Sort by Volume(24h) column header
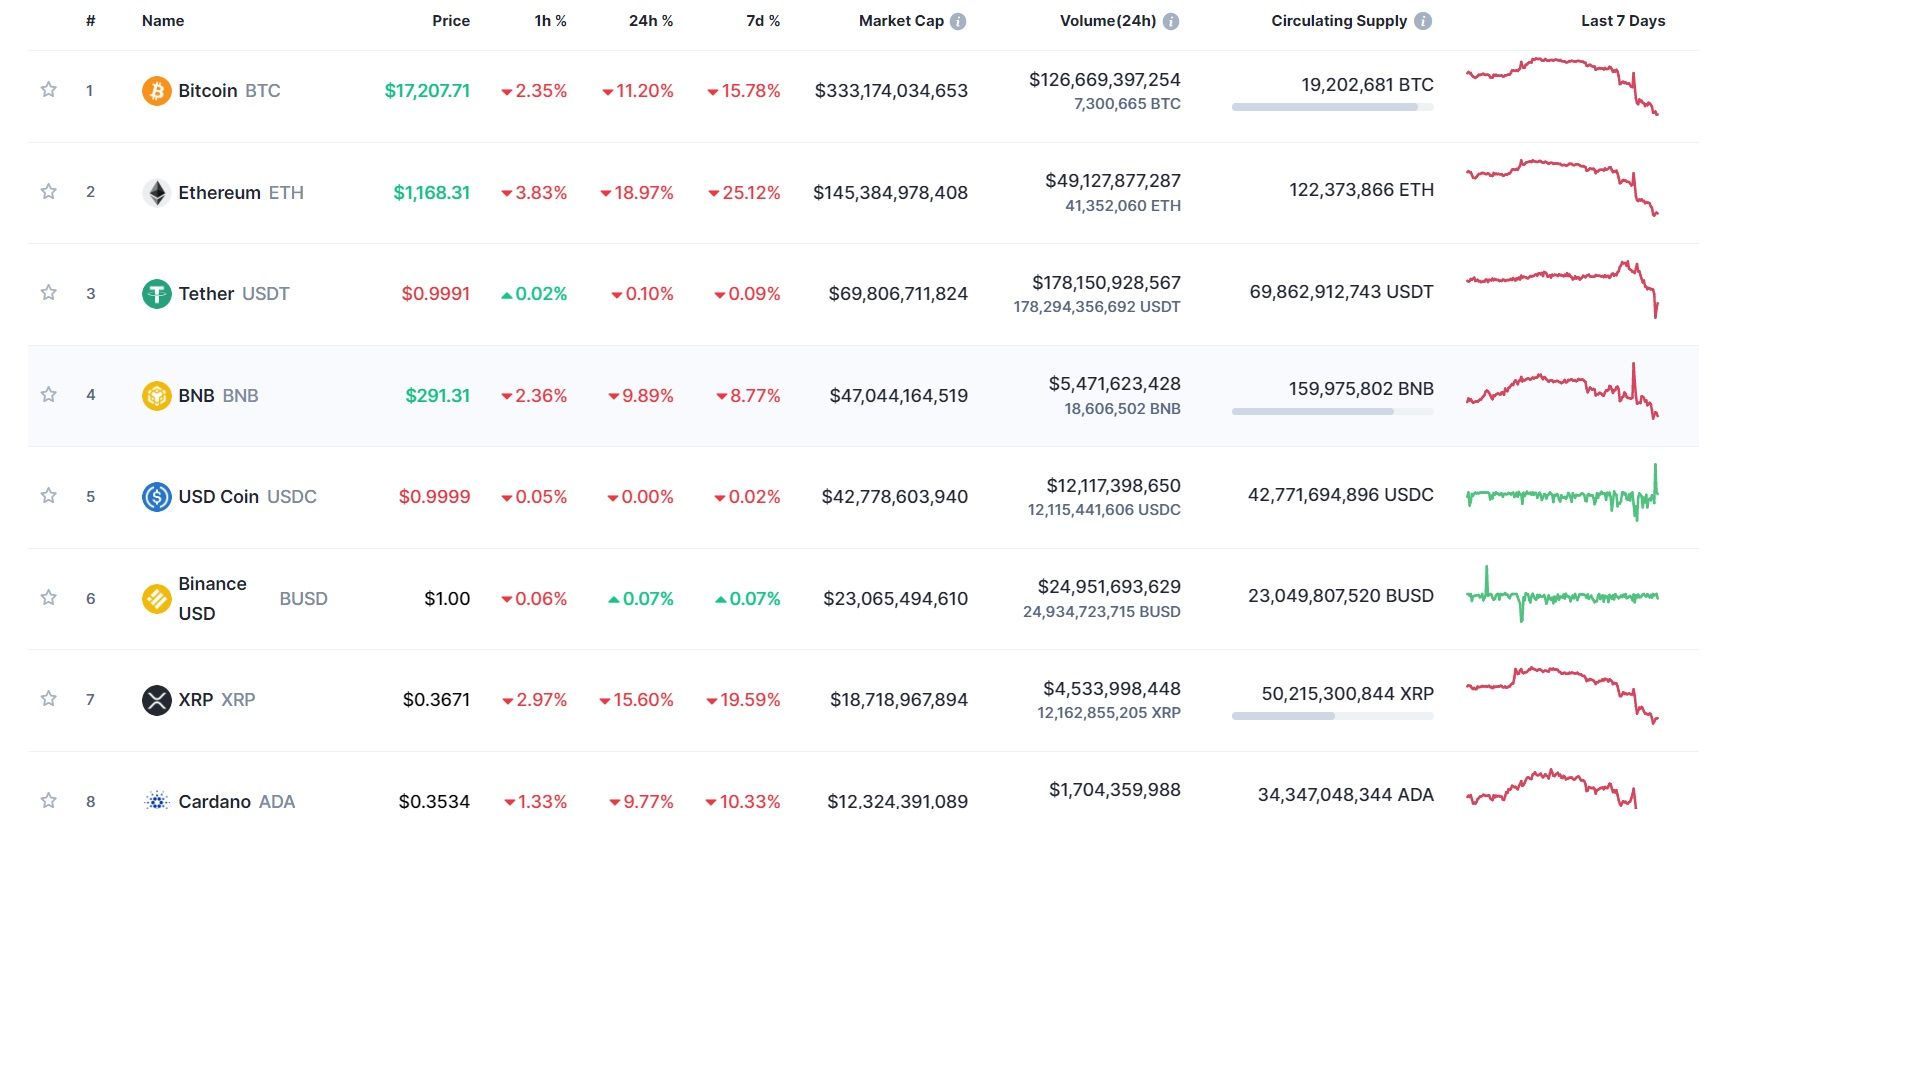 [1108, 21]
